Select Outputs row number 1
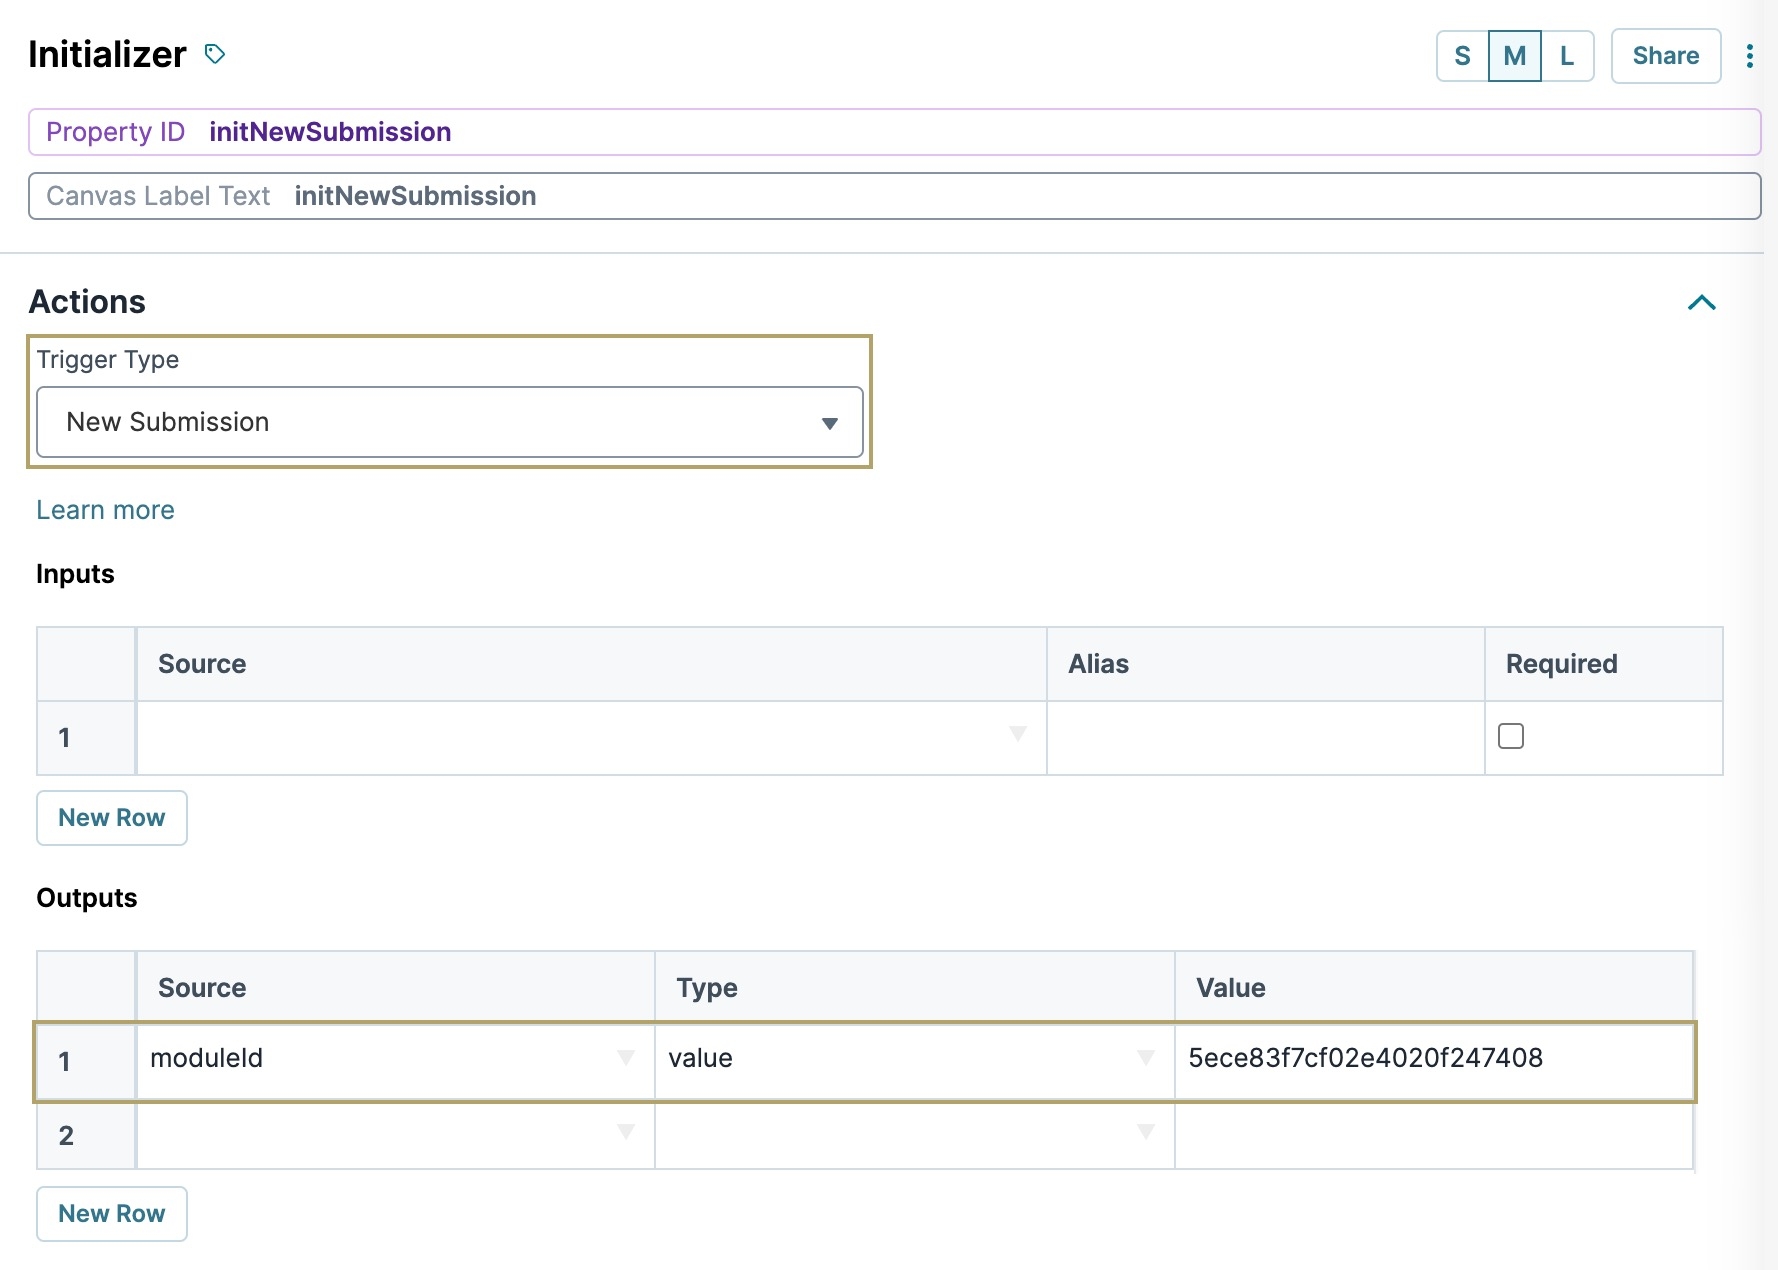 (86, 1061)
